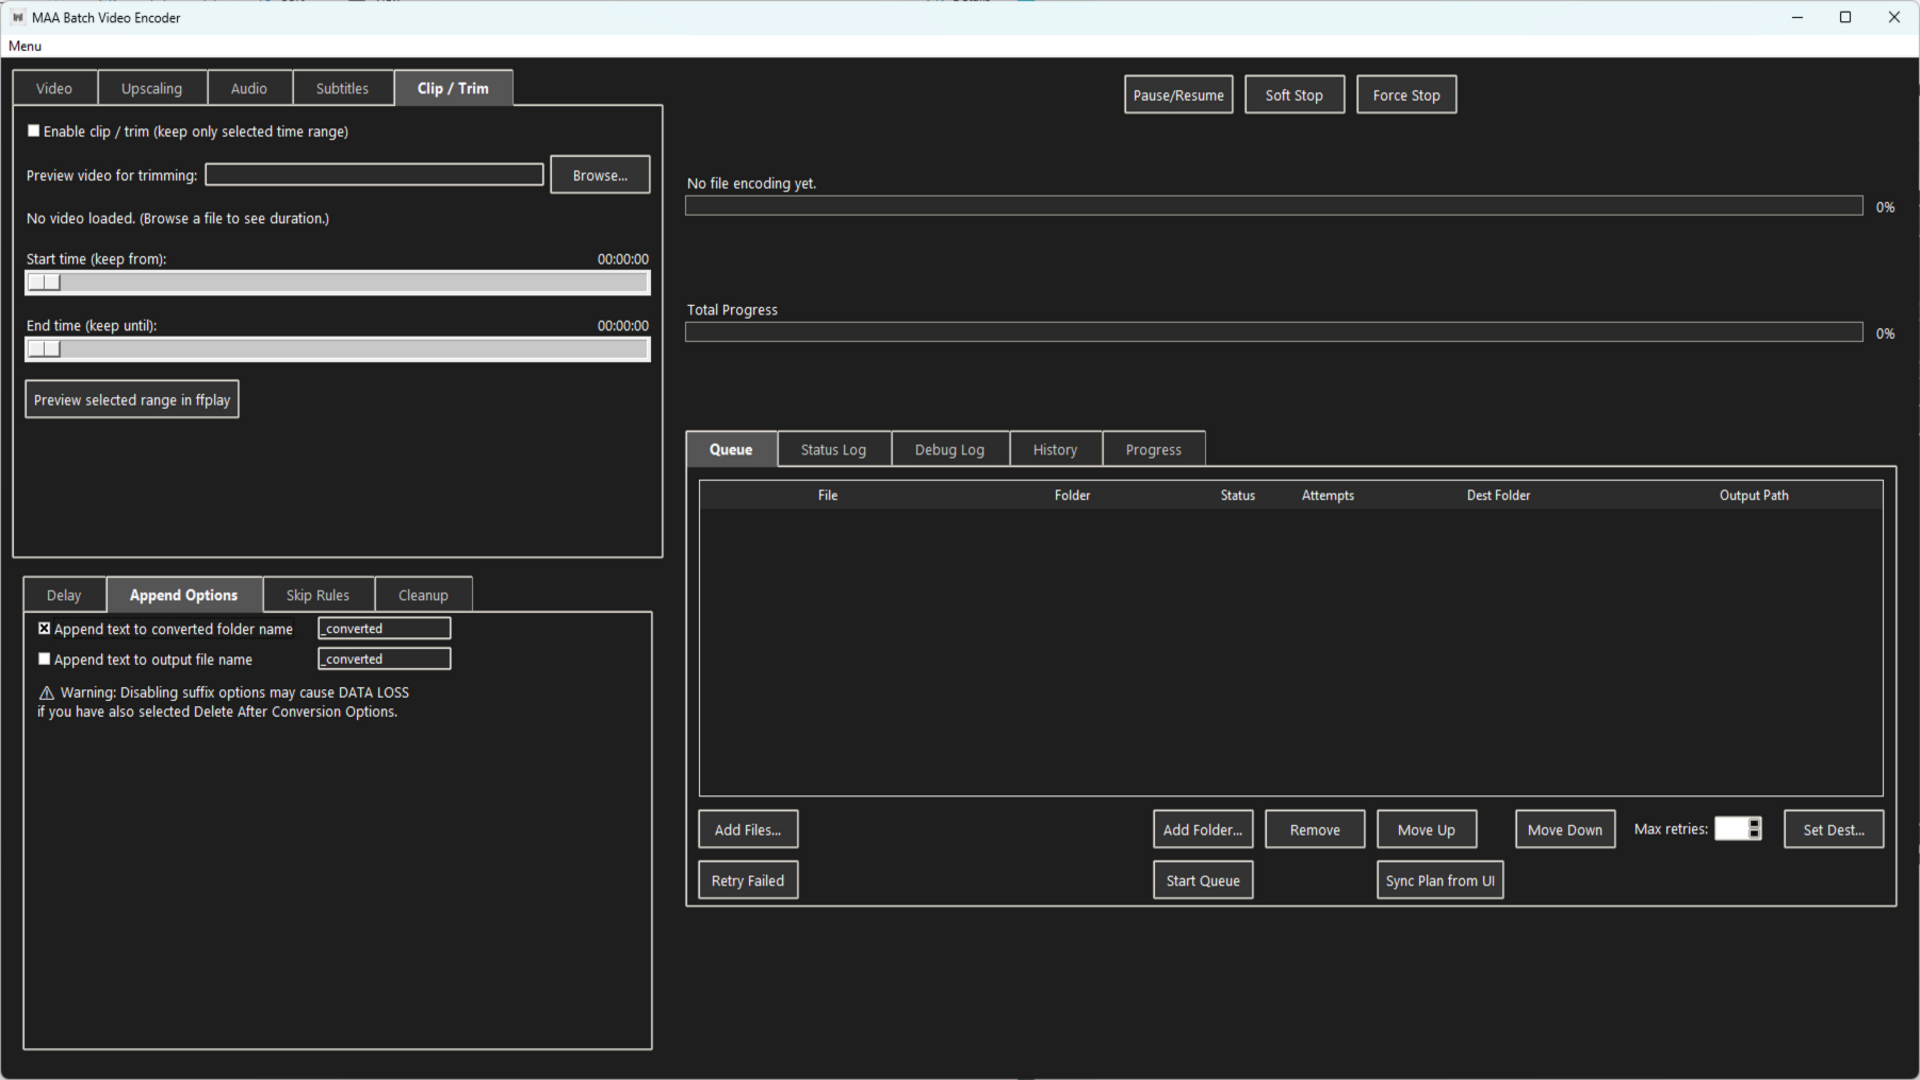1920x1080 pixels.
Task: View the Status Log tab
Action: (x=833, y=449)
